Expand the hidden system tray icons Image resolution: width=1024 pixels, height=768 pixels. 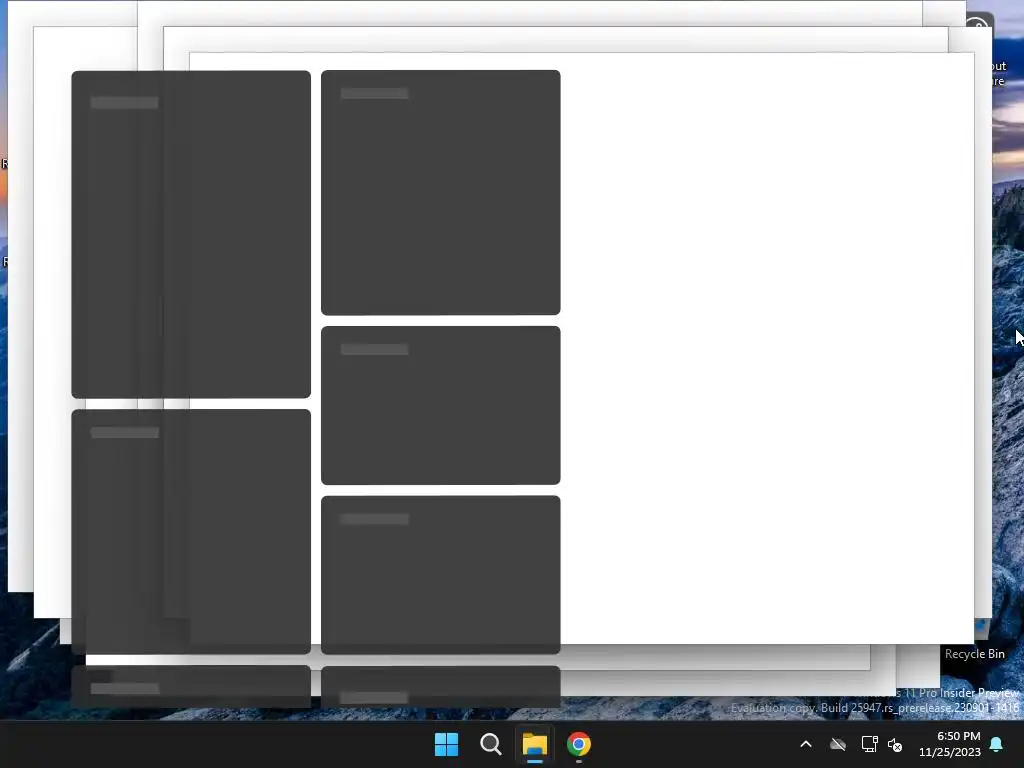pyautogui.click(x=806, y=744)
